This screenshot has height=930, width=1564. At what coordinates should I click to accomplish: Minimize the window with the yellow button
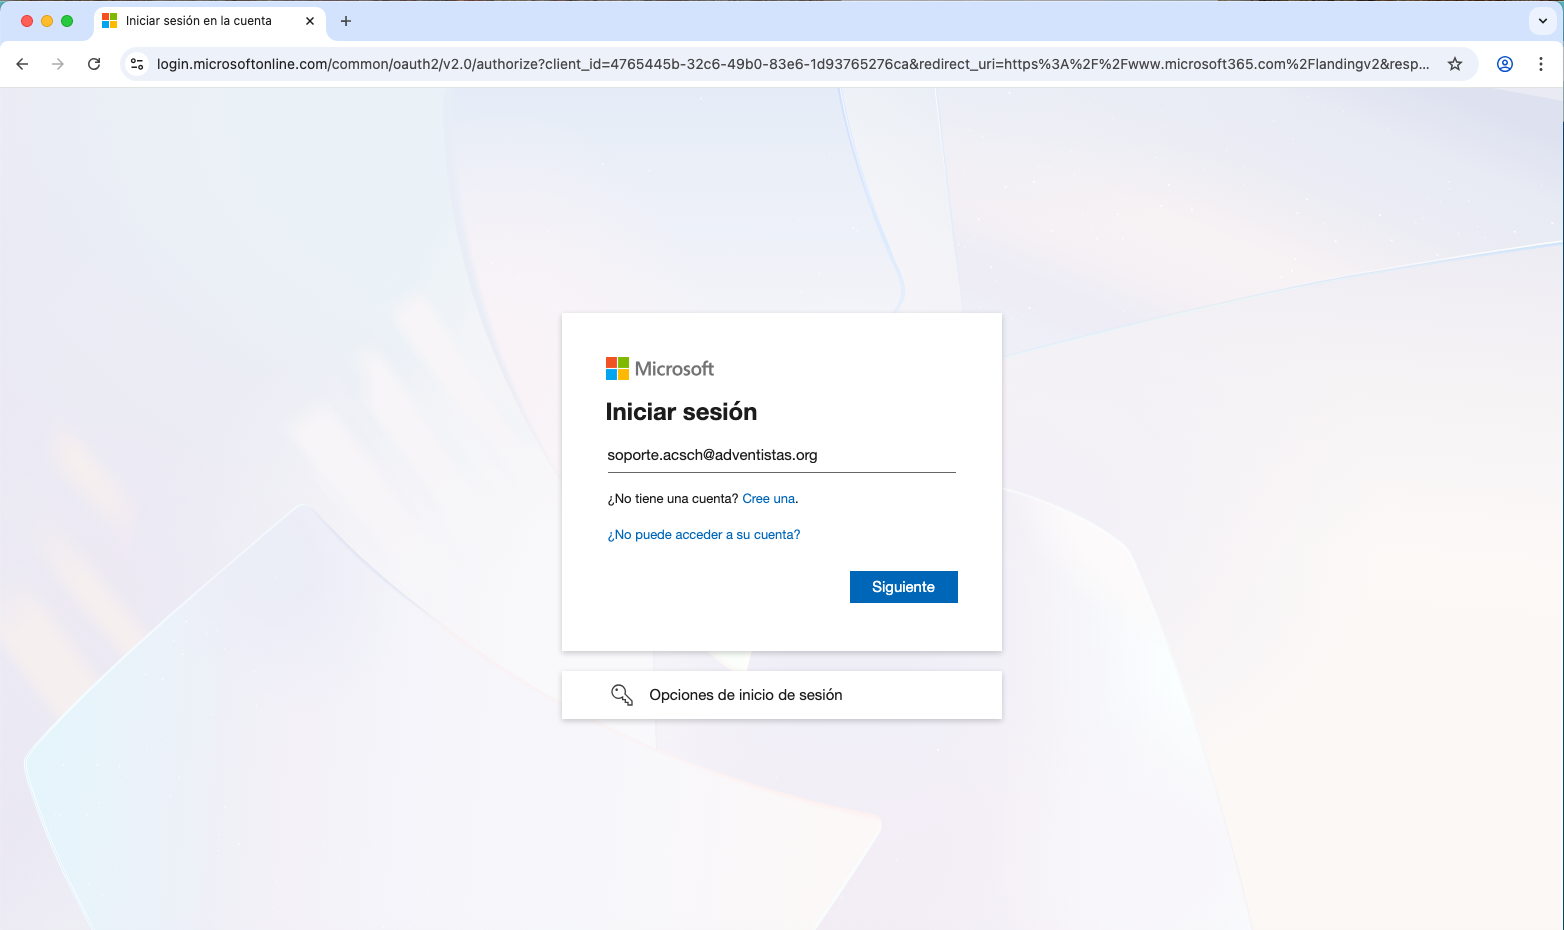coord(47,21)
